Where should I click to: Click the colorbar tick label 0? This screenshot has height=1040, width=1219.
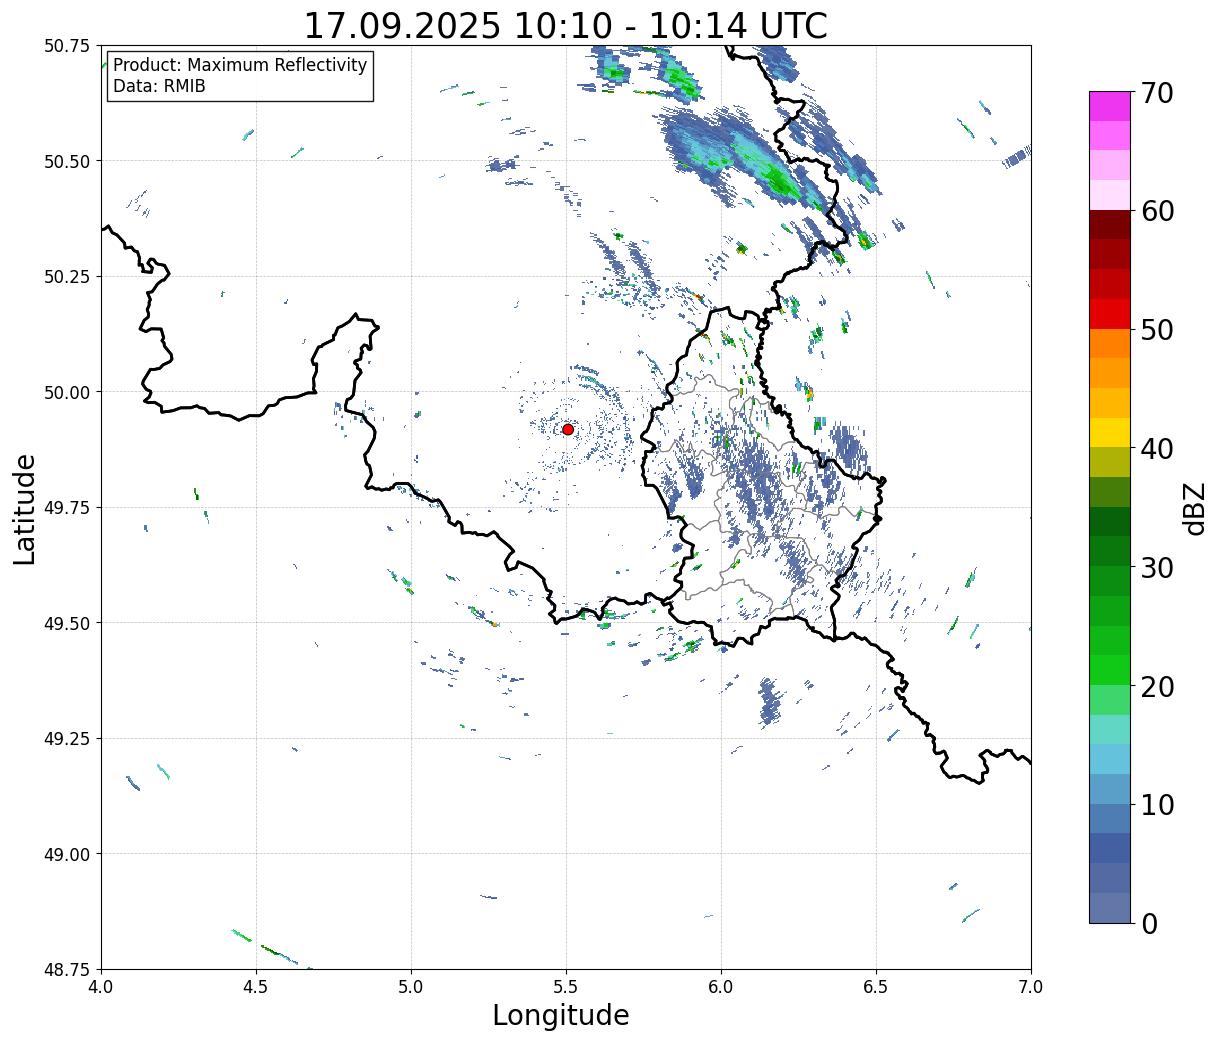click(1149, 924)
